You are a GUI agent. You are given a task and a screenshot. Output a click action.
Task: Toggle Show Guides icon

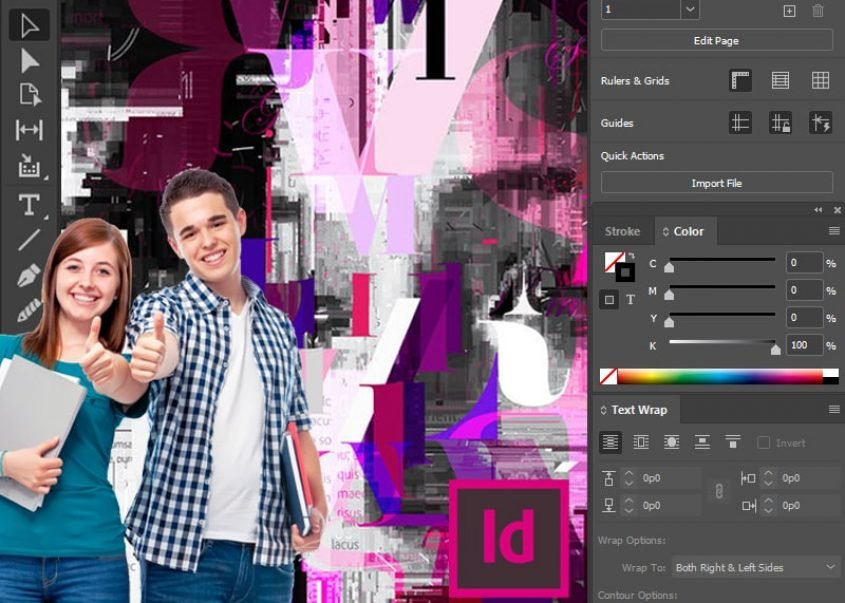[x=740, y=123]
